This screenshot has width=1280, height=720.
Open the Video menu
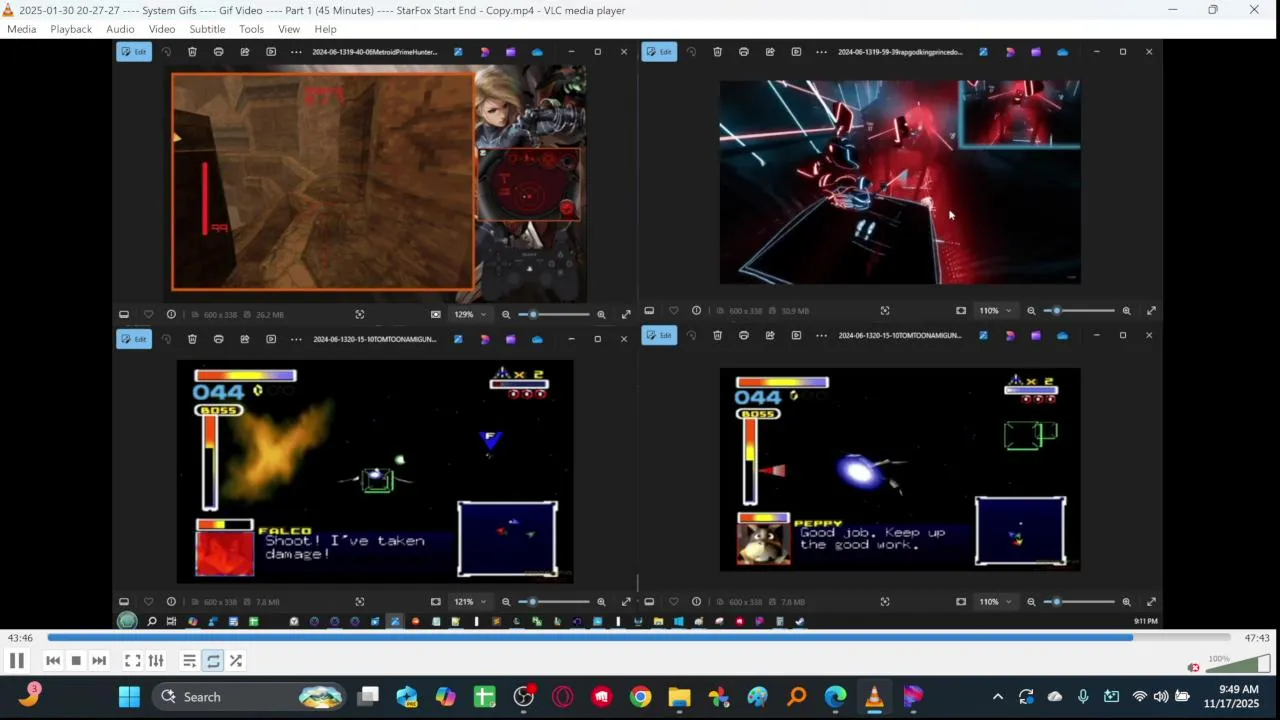click(x=162, y=29)
